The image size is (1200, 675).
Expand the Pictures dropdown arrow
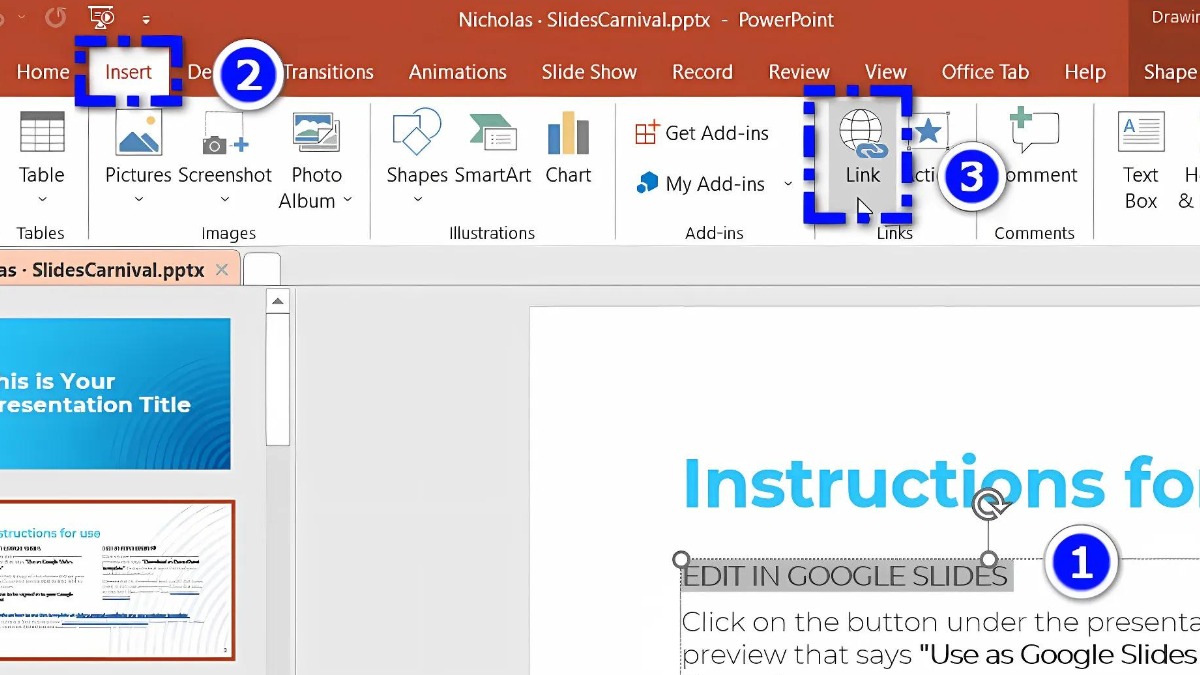(139, 200)
